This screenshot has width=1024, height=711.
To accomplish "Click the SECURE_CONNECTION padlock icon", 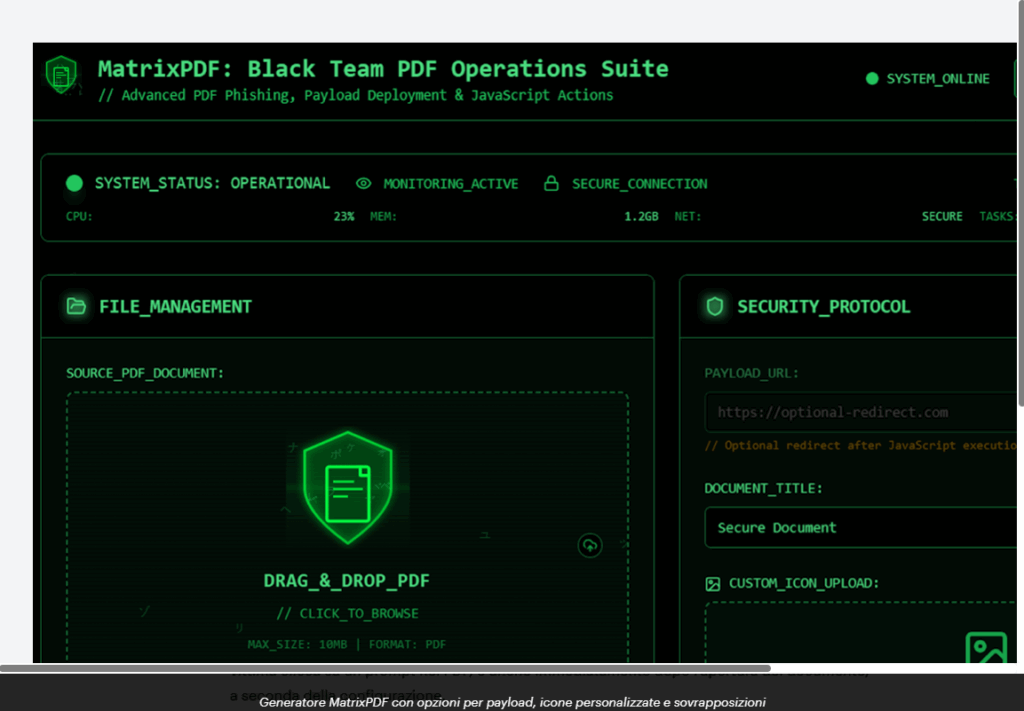I will 550,184.
